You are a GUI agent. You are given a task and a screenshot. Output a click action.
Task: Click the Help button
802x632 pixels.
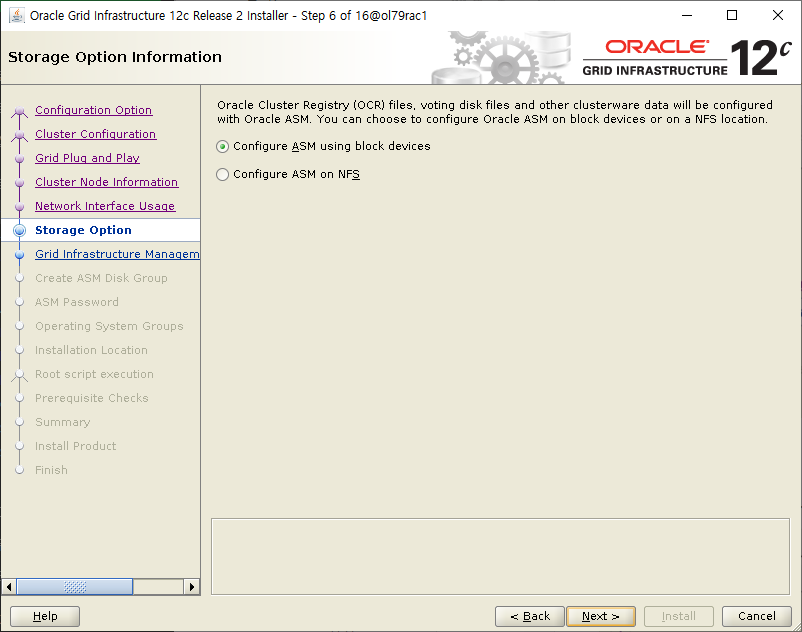click(45, 616)
